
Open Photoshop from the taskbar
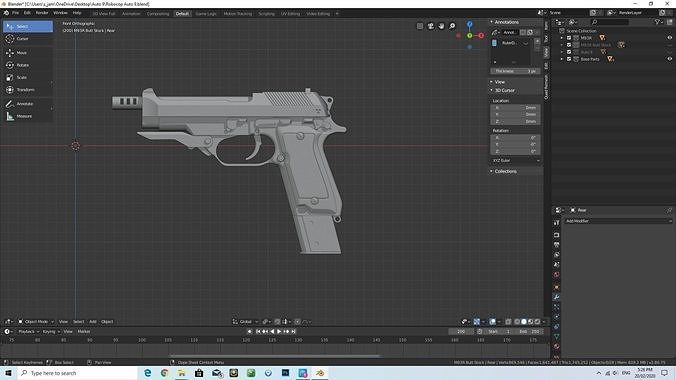(285, 373)
